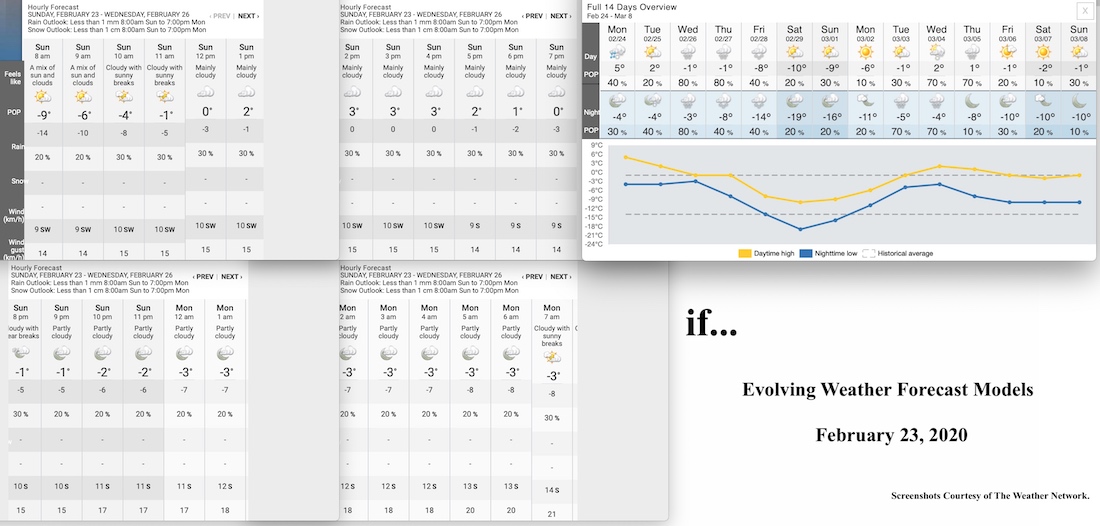Click the Sun 8 am sun-and-clouds weather icon
This screenshot has width=1100, height=526.
[42, 97]
